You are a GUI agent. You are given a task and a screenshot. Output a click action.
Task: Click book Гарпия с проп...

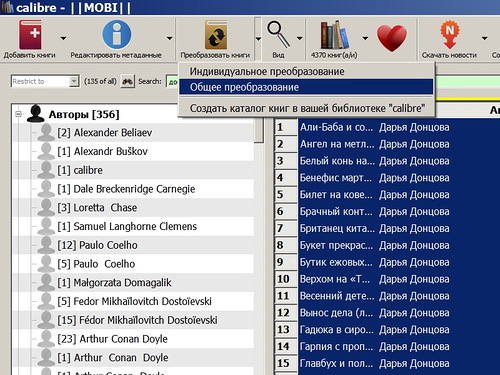(337, 346)
